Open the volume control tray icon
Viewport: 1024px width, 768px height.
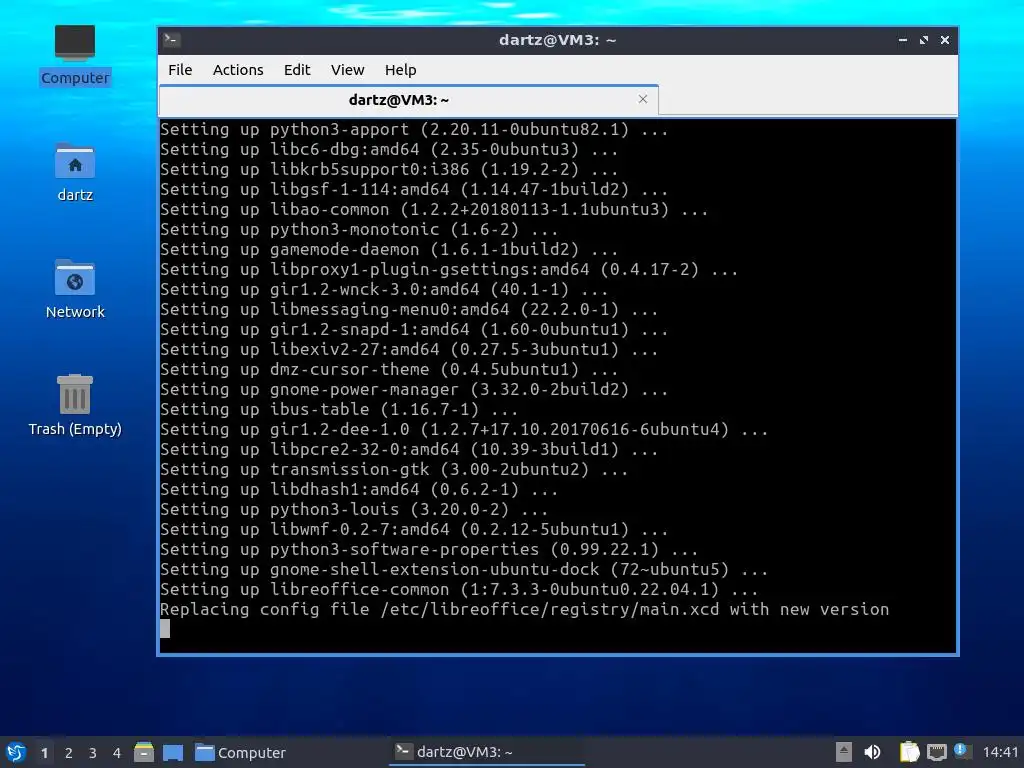872,752
